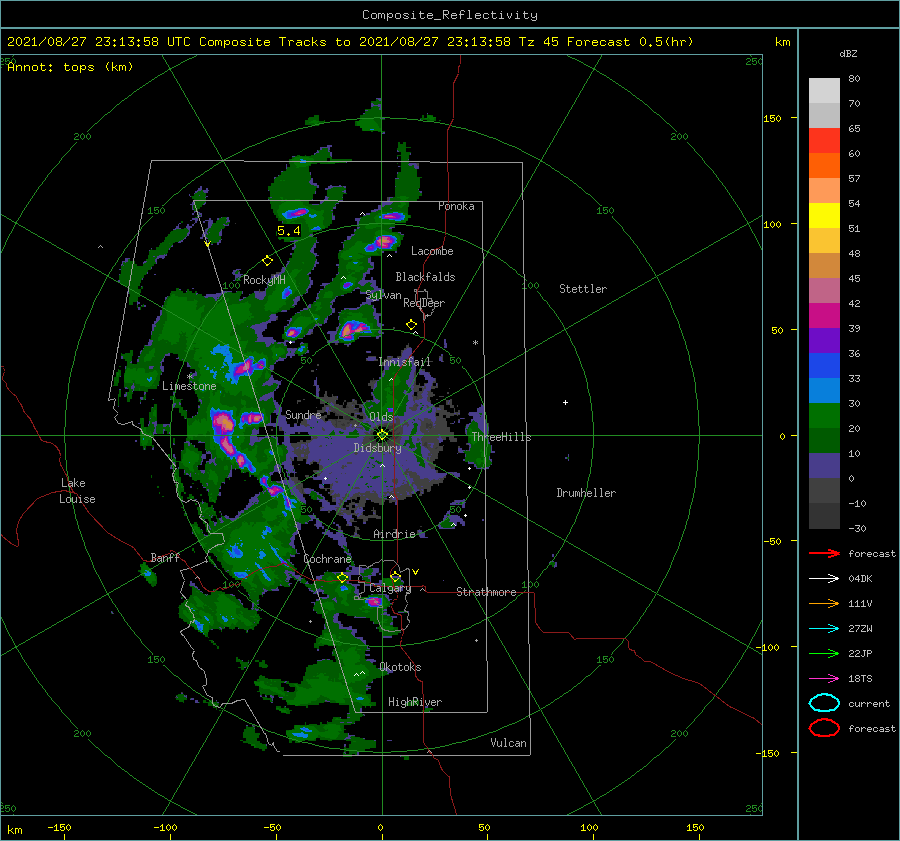Viewport: 900px width, 841px height.
Task: Click the Lake Louise label
Action: tap(77, 491)
